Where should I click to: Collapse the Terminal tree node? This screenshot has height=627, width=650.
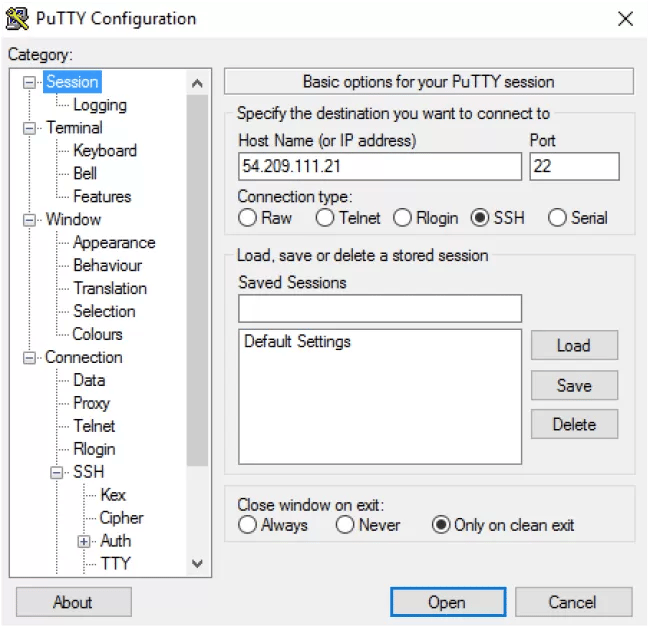tap(29, 128)
